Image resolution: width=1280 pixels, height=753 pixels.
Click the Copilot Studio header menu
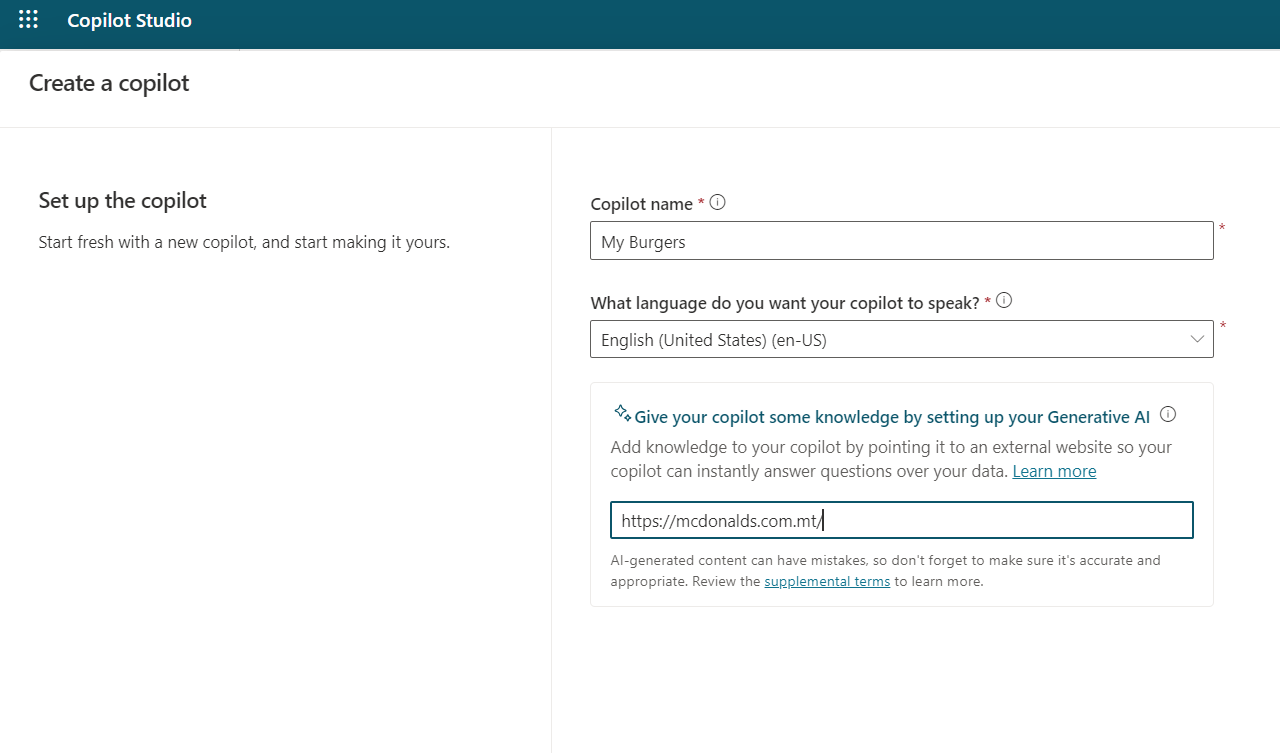[129, 20]
